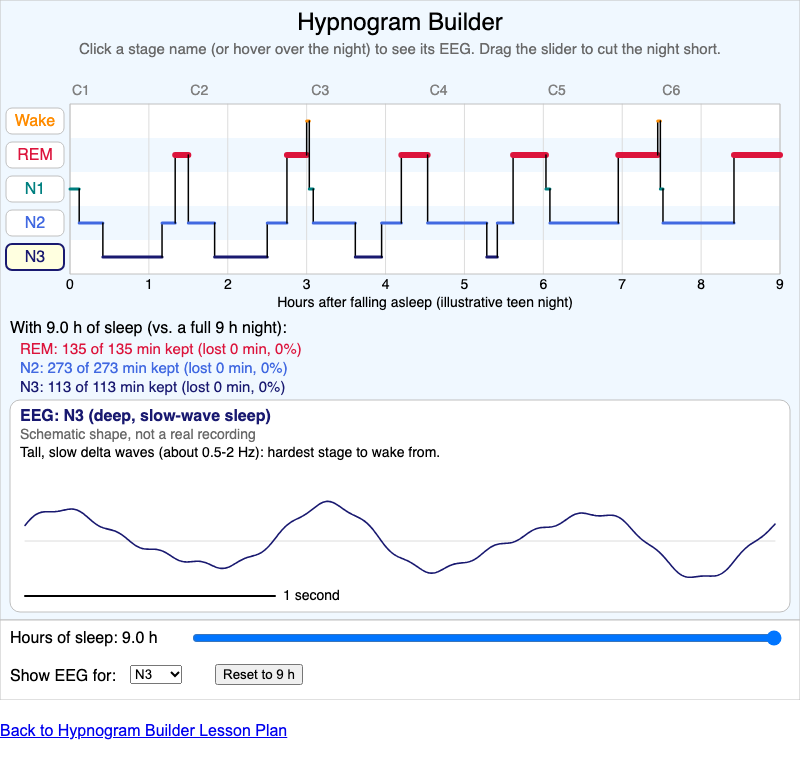Click the N3 segment between hours 2 and 2.5
The height and width of the screenshot is (760, 800).
(241, 257)
